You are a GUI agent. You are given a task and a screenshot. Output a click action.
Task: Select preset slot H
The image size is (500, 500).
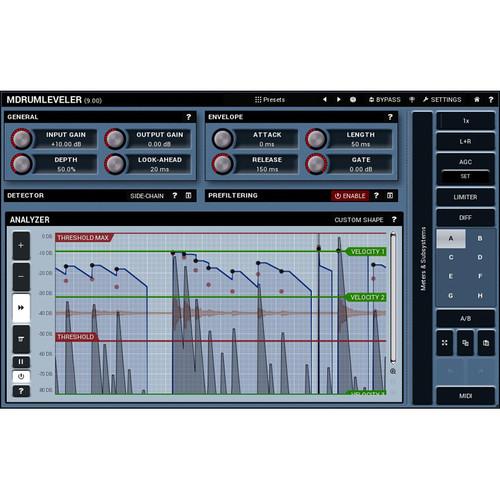click(480, 296)
